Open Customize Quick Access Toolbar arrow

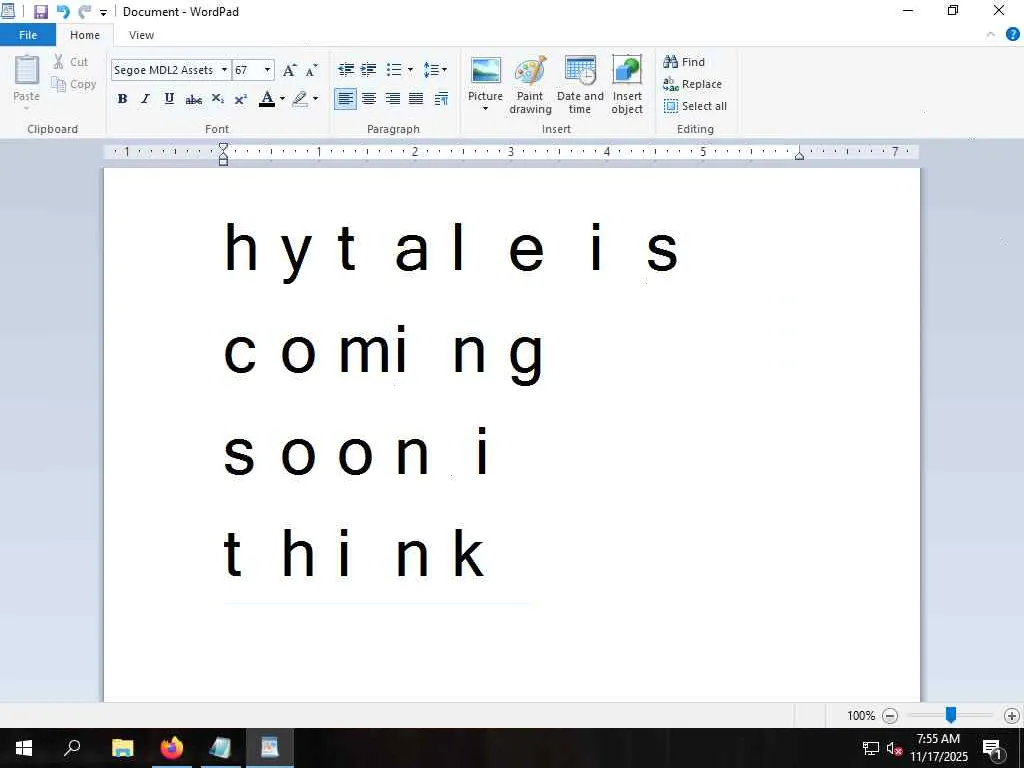pos(103,12)
